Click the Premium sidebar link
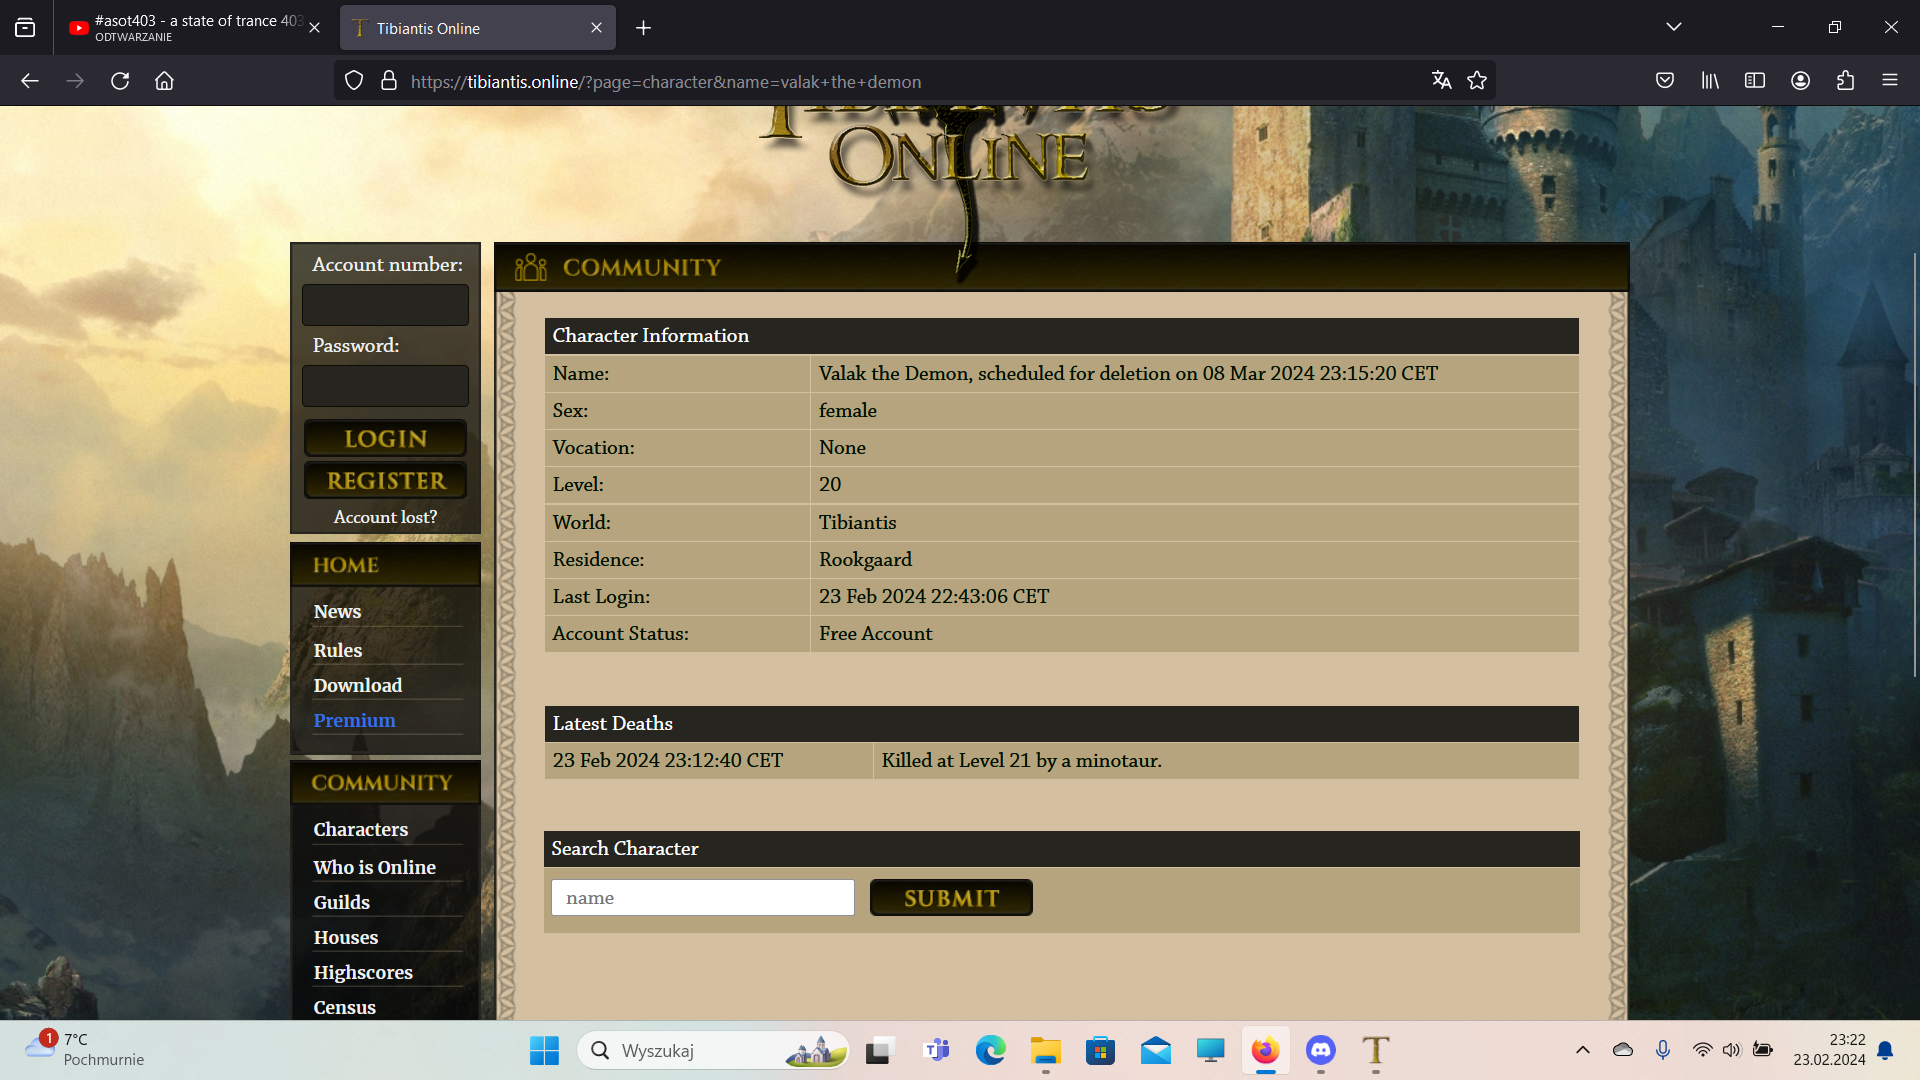The height and width of the screenshot is (1080, 1920). click(x=354, y=720)
